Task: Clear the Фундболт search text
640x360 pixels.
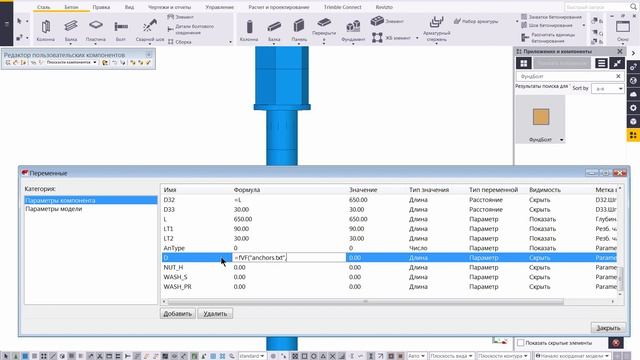Action: pos(618,76)
